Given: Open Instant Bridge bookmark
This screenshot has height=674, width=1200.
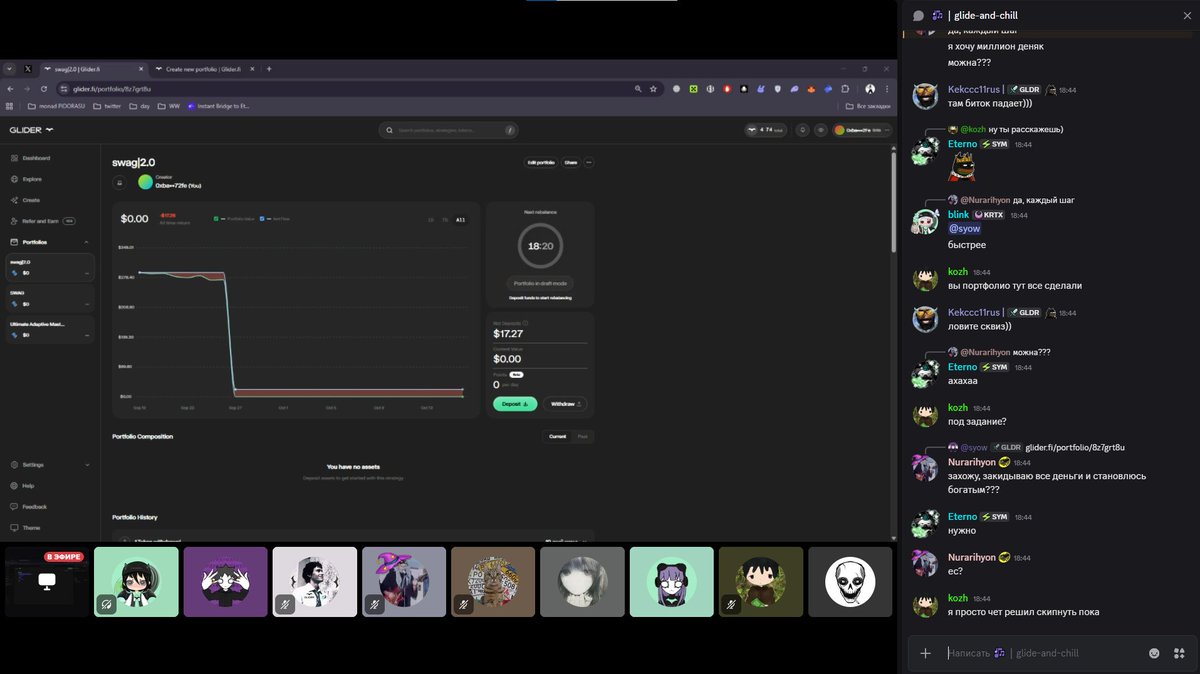Looking at the screenshot, I should (218, 105).
